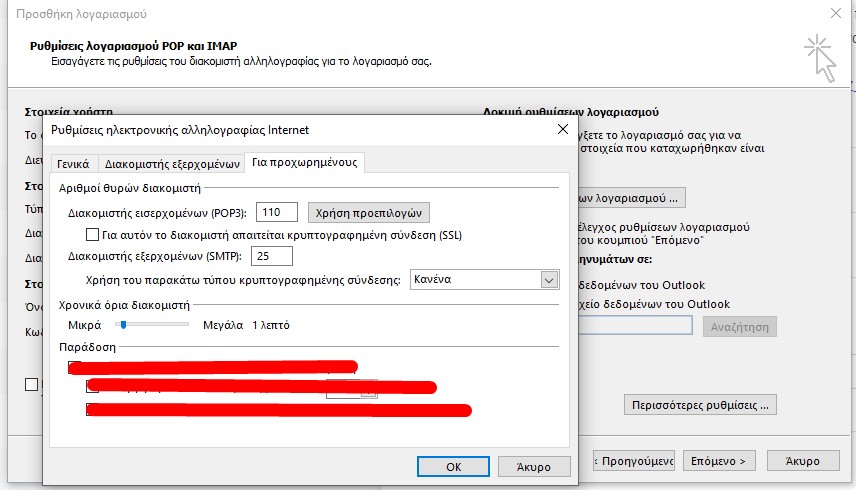Click the POP3 incoming server port field

(x=277, y=212)
